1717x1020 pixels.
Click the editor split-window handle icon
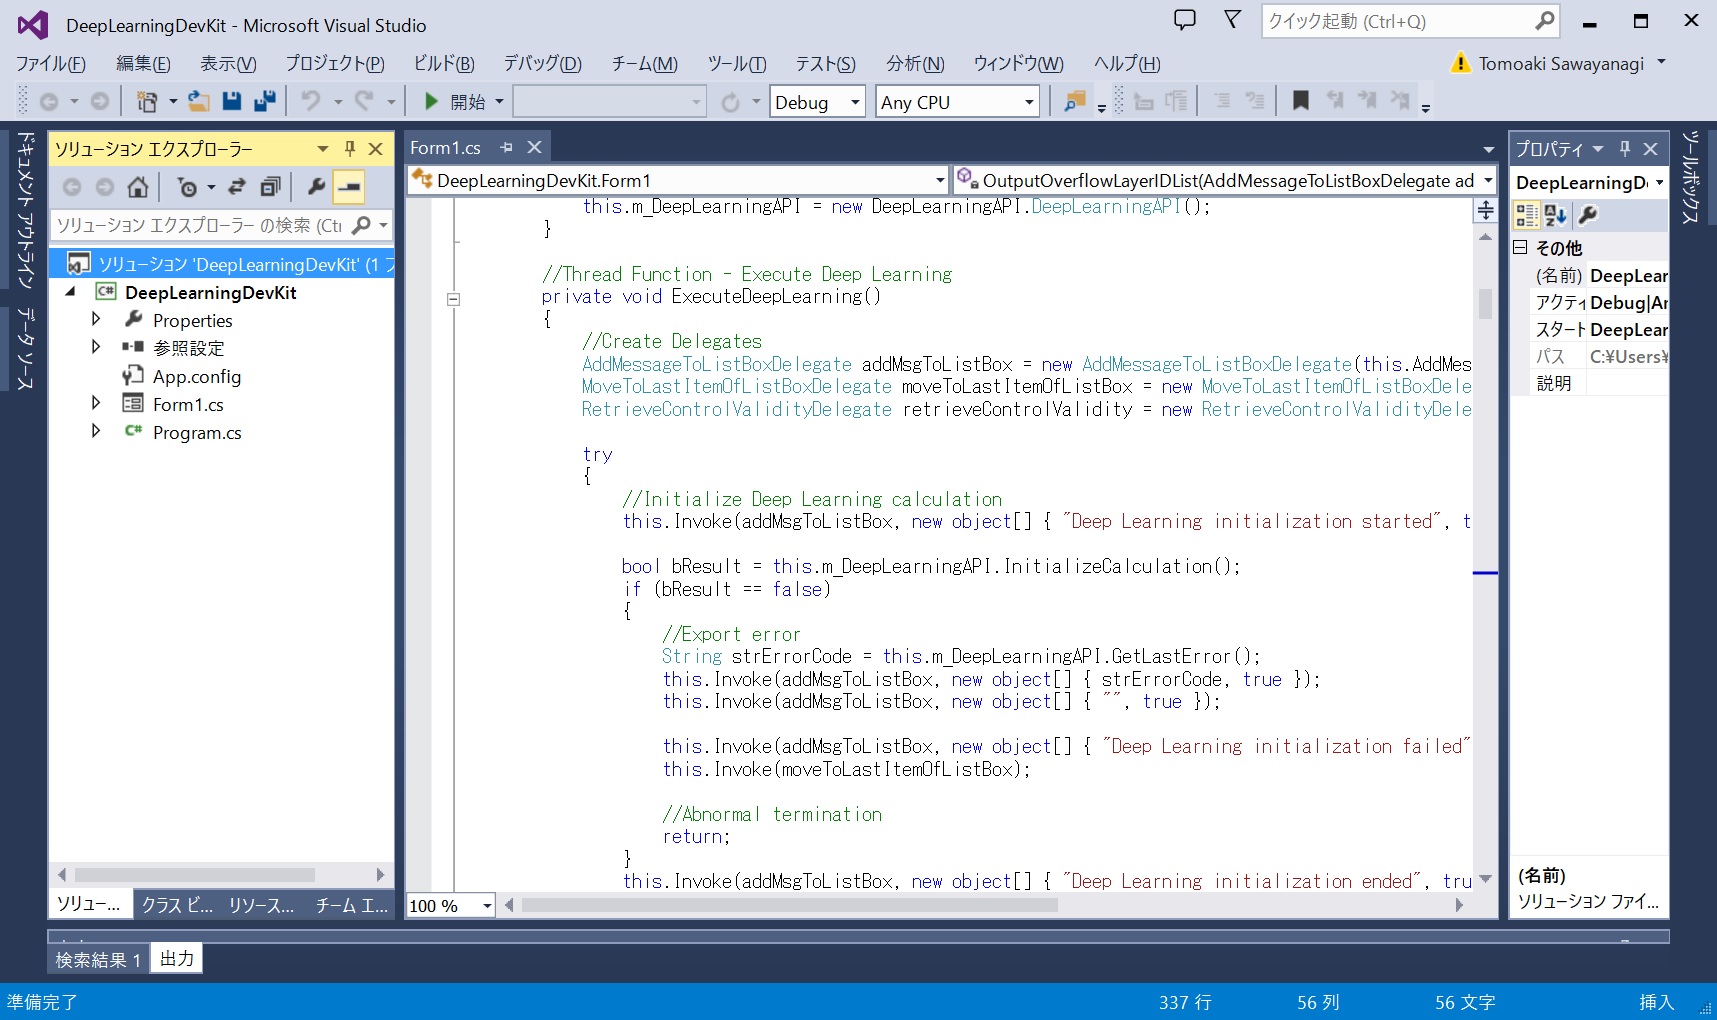point(1486,210)
